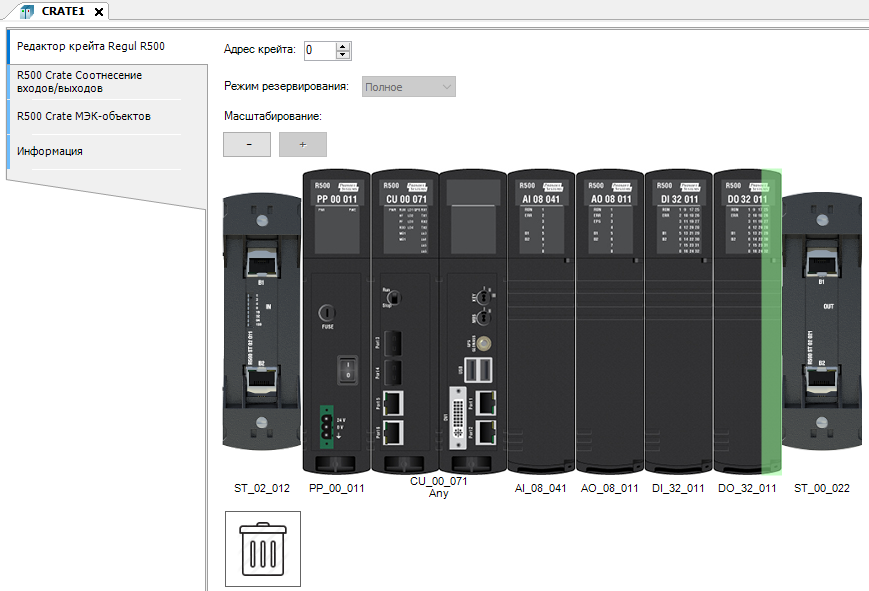Select the DI 32 011 digital input module
Image resolution: width=869 pixels, height=591 pixels.
tap(679, 320)
